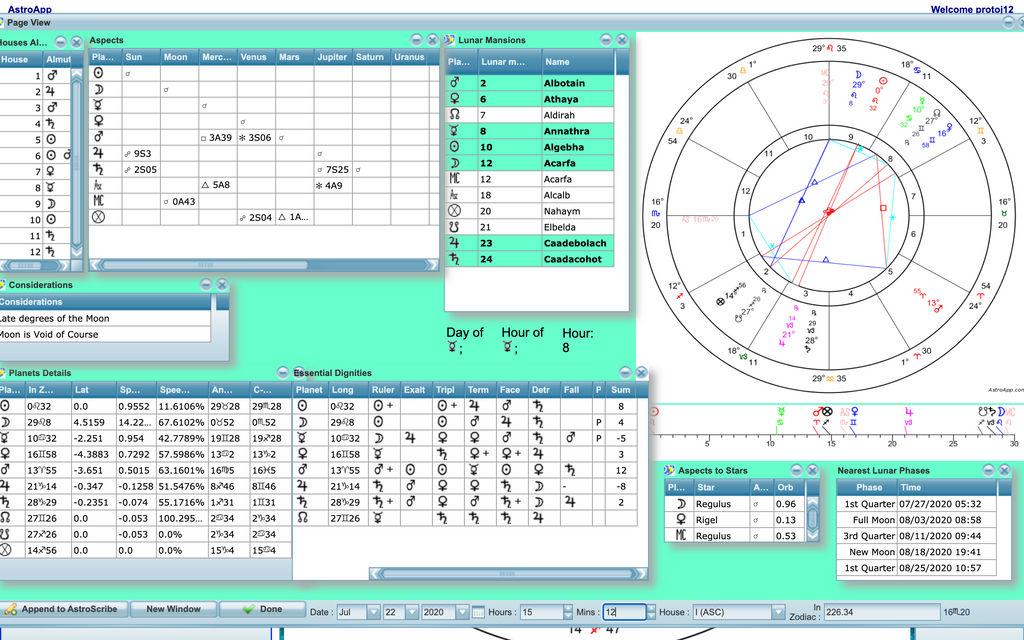Click the Sun symbol in Aspects first row
The image size is (1024, 640).
click(98, 73)
